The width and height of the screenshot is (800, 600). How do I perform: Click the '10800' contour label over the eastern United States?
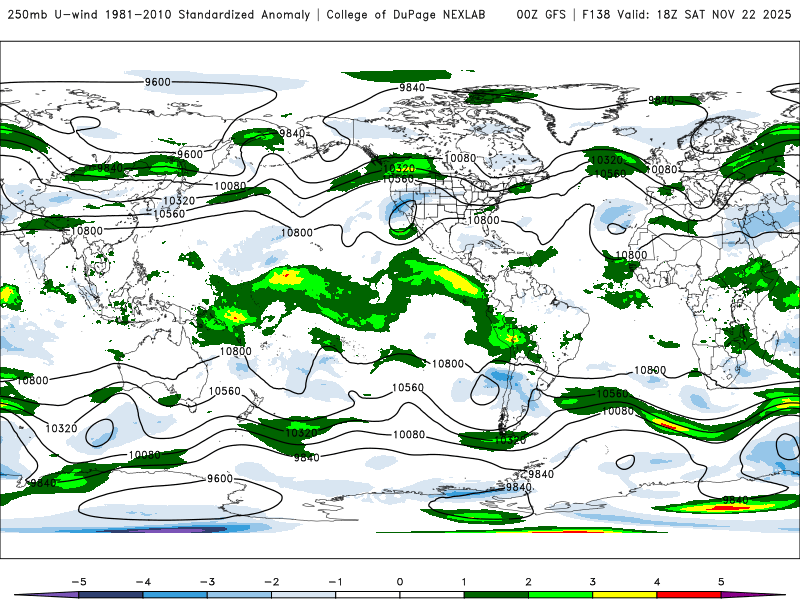tap(484, 220)
